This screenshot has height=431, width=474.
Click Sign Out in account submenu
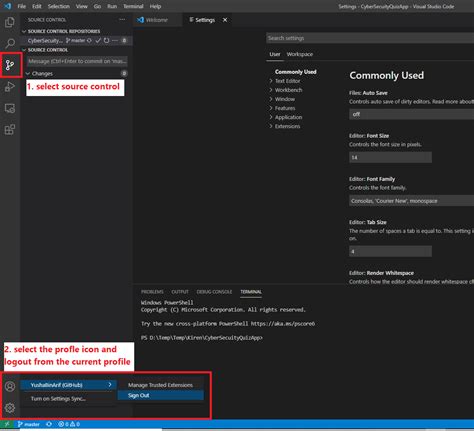(161, 395)
